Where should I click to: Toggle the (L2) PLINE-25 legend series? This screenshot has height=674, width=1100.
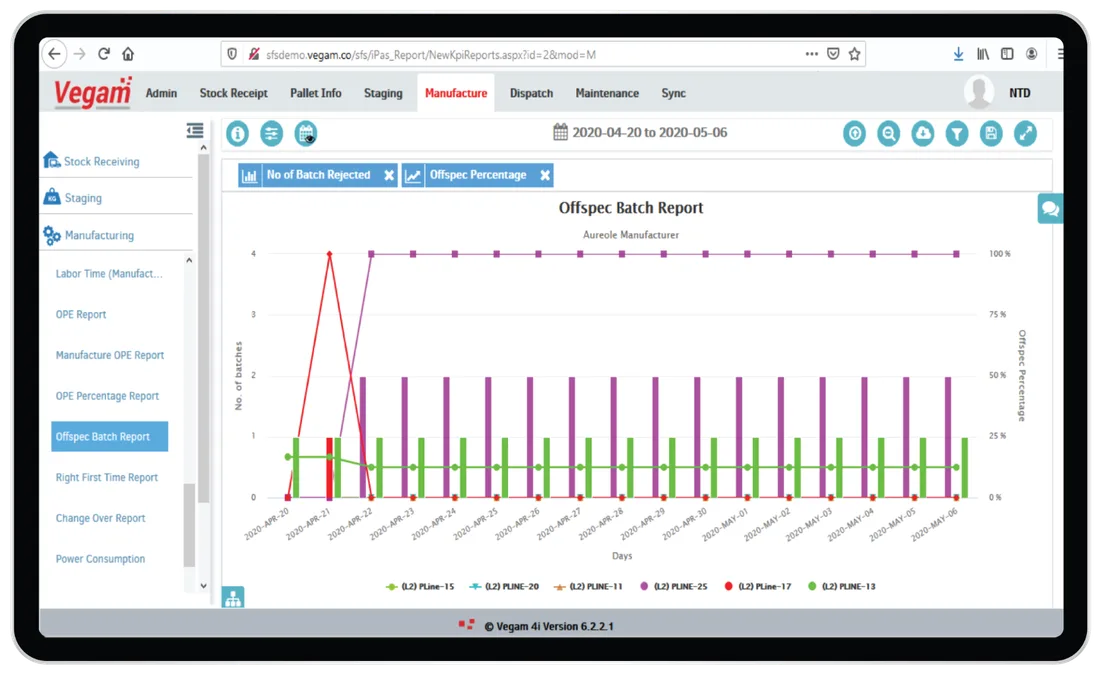(x=673, y=586)
